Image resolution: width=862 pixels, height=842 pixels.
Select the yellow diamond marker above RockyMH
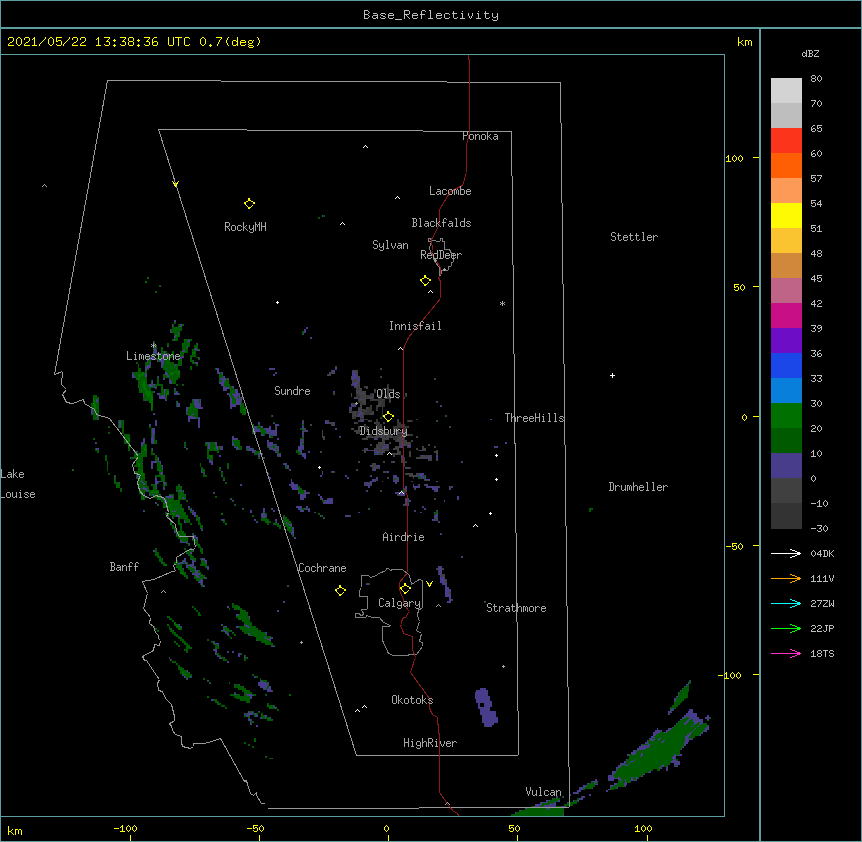(249, 204)
